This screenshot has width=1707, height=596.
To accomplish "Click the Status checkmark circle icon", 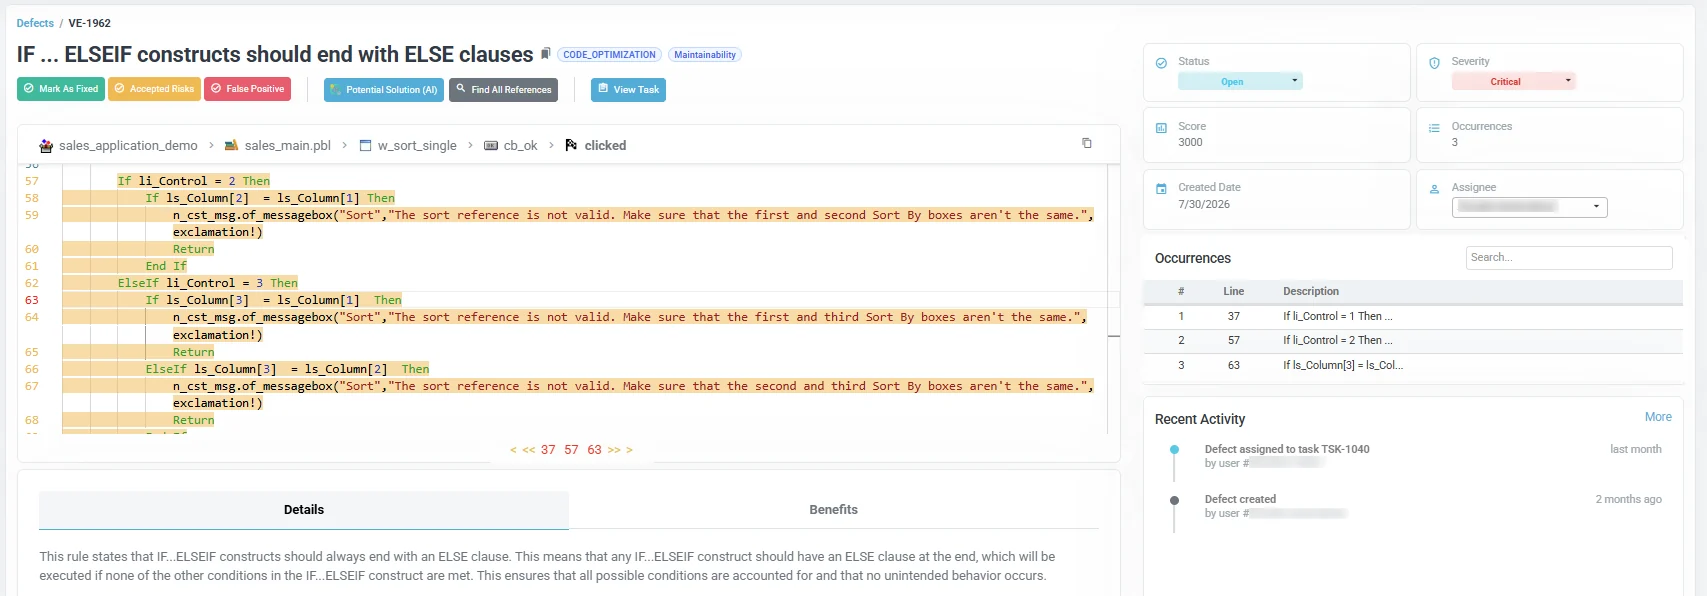I will 1161,63.
